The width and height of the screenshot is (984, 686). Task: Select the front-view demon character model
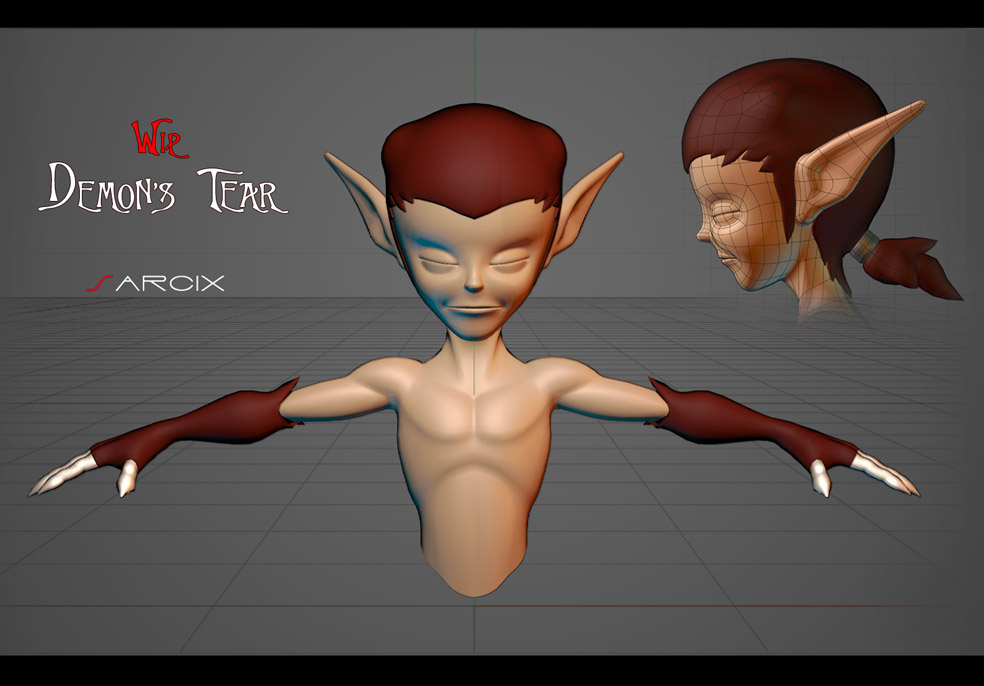[474, 351]
